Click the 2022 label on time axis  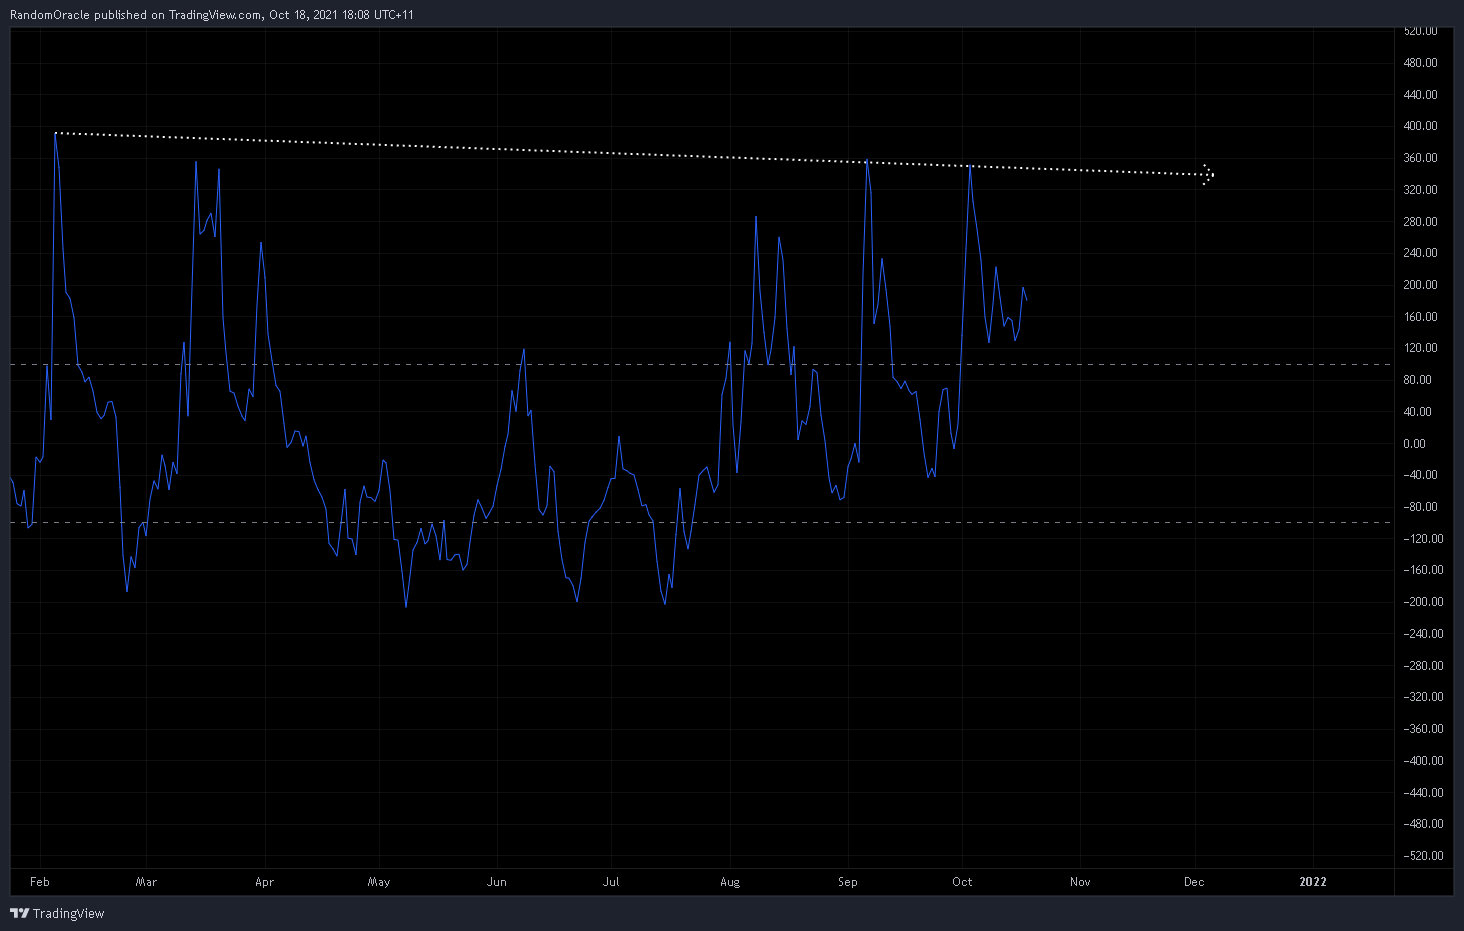pyautogui.click(x=1313, y=882)
